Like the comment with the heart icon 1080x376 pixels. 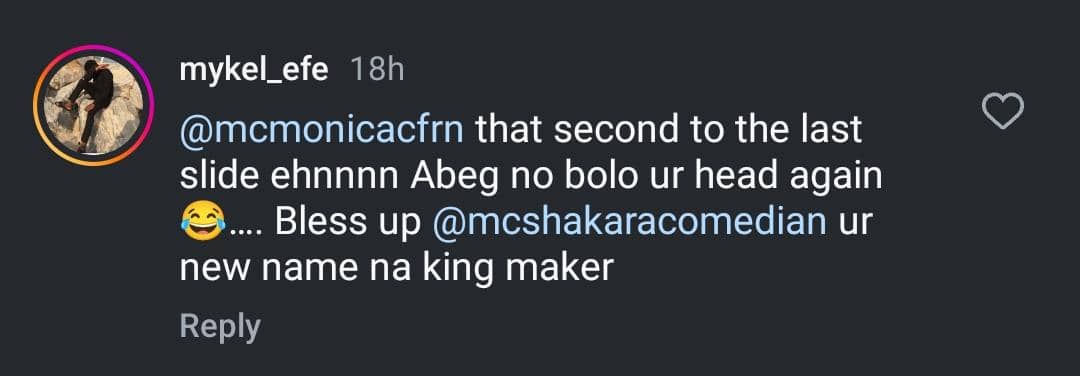1002,112
